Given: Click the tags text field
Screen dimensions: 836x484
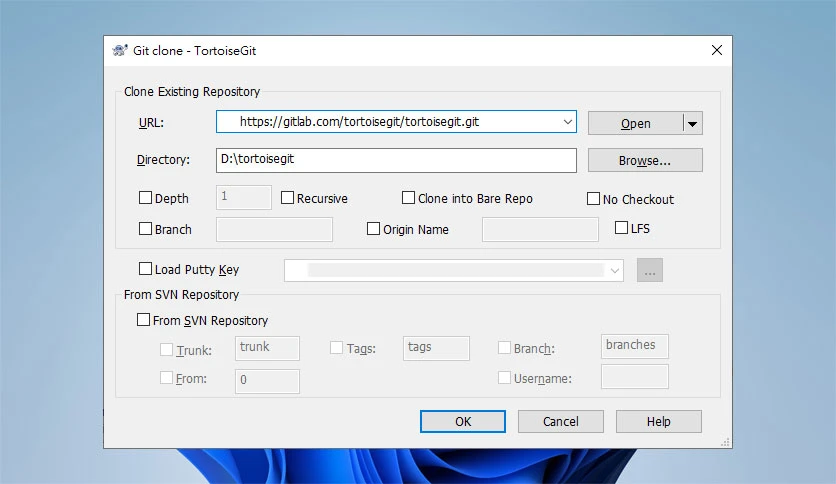Looking at the screenshot, I should pyautogui.click(x=436, y=348).
